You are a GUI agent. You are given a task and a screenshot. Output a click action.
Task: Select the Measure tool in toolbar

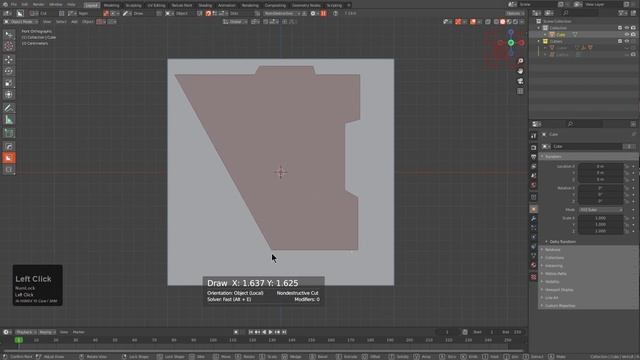[x=9, y=120]
